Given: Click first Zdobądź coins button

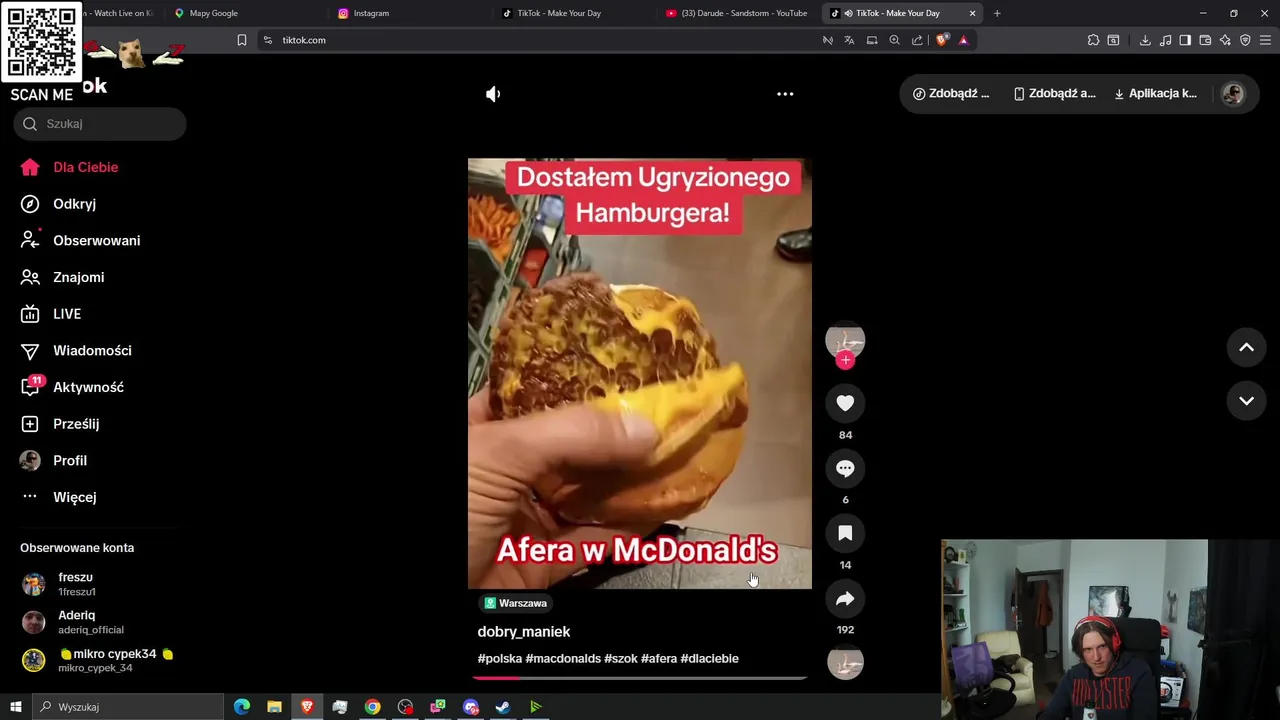Looking at the screenshot, I should click(x=951, y=94).
